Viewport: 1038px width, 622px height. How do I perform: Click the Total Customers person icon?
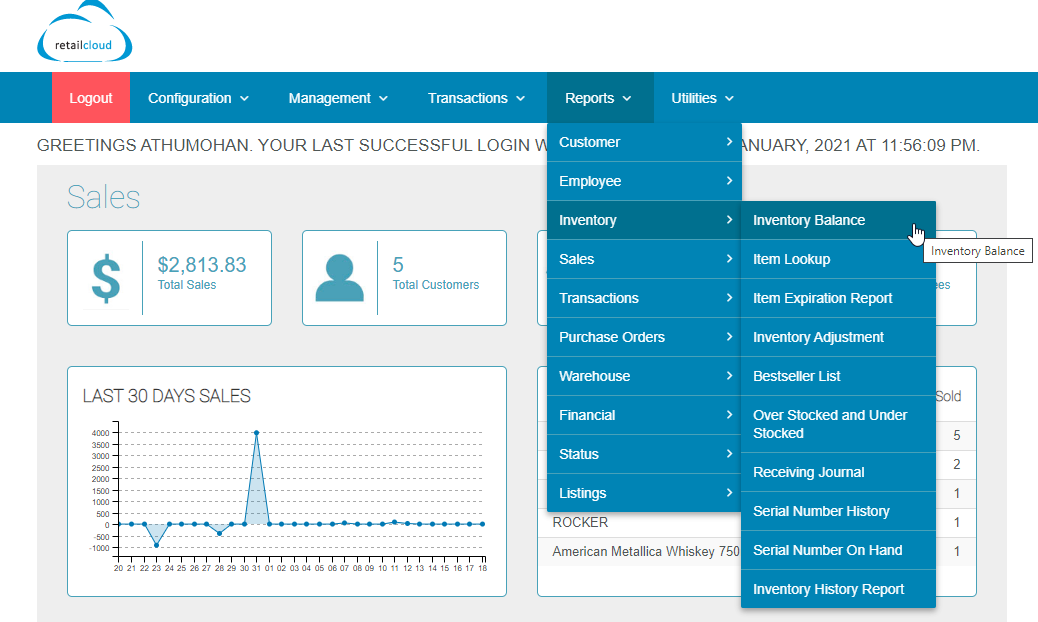(x=340, y=278)
